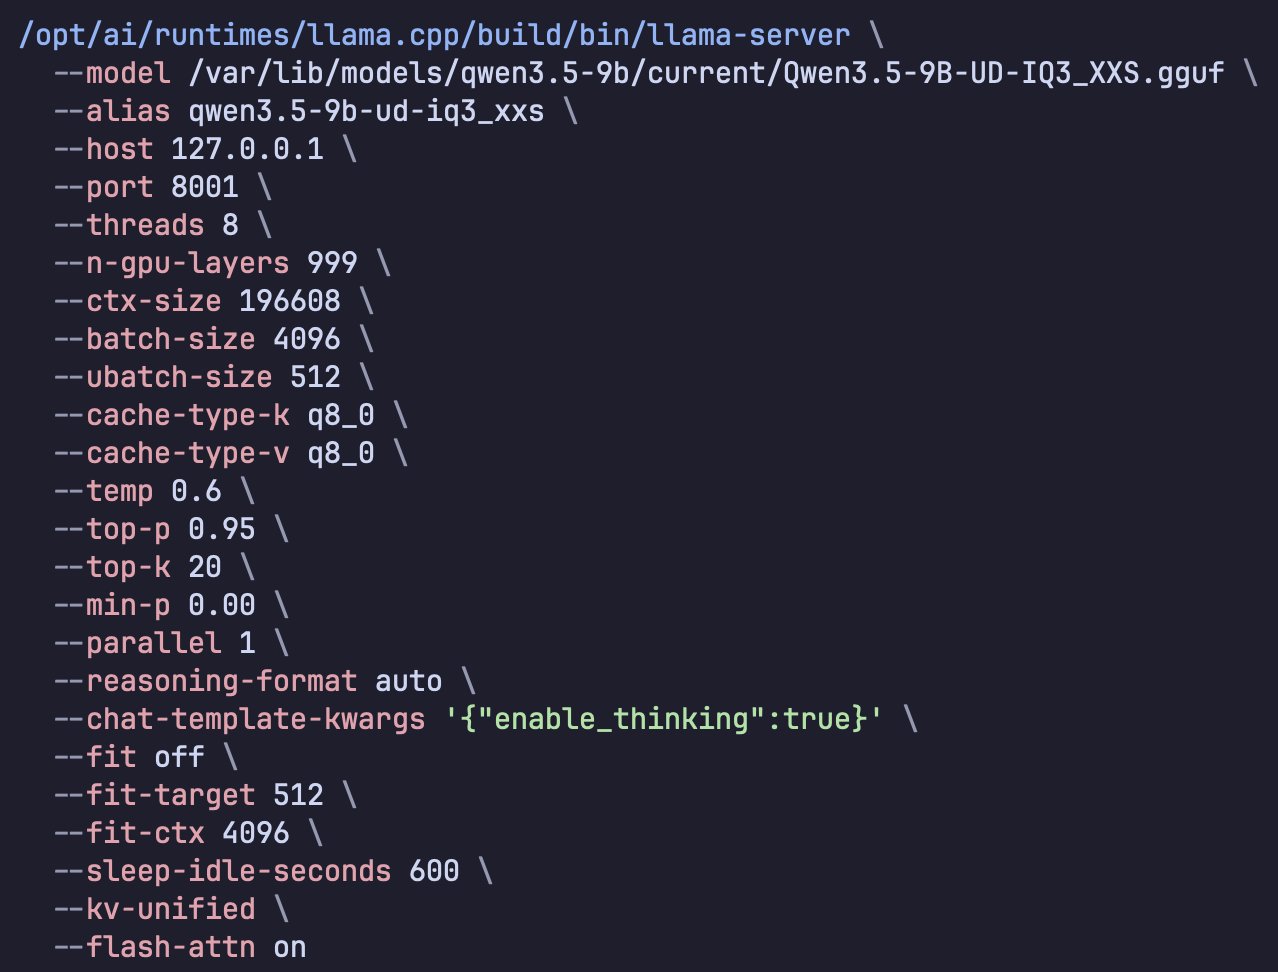1278x972 pixels.
Task: Click the --threads flag
Action: pos(129,225)
